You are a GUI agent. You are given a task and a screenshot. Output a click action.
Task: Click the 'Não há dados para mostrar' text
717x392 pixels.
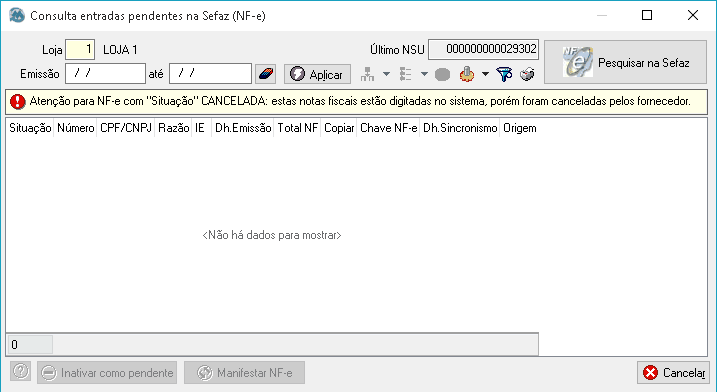(272, 235)
